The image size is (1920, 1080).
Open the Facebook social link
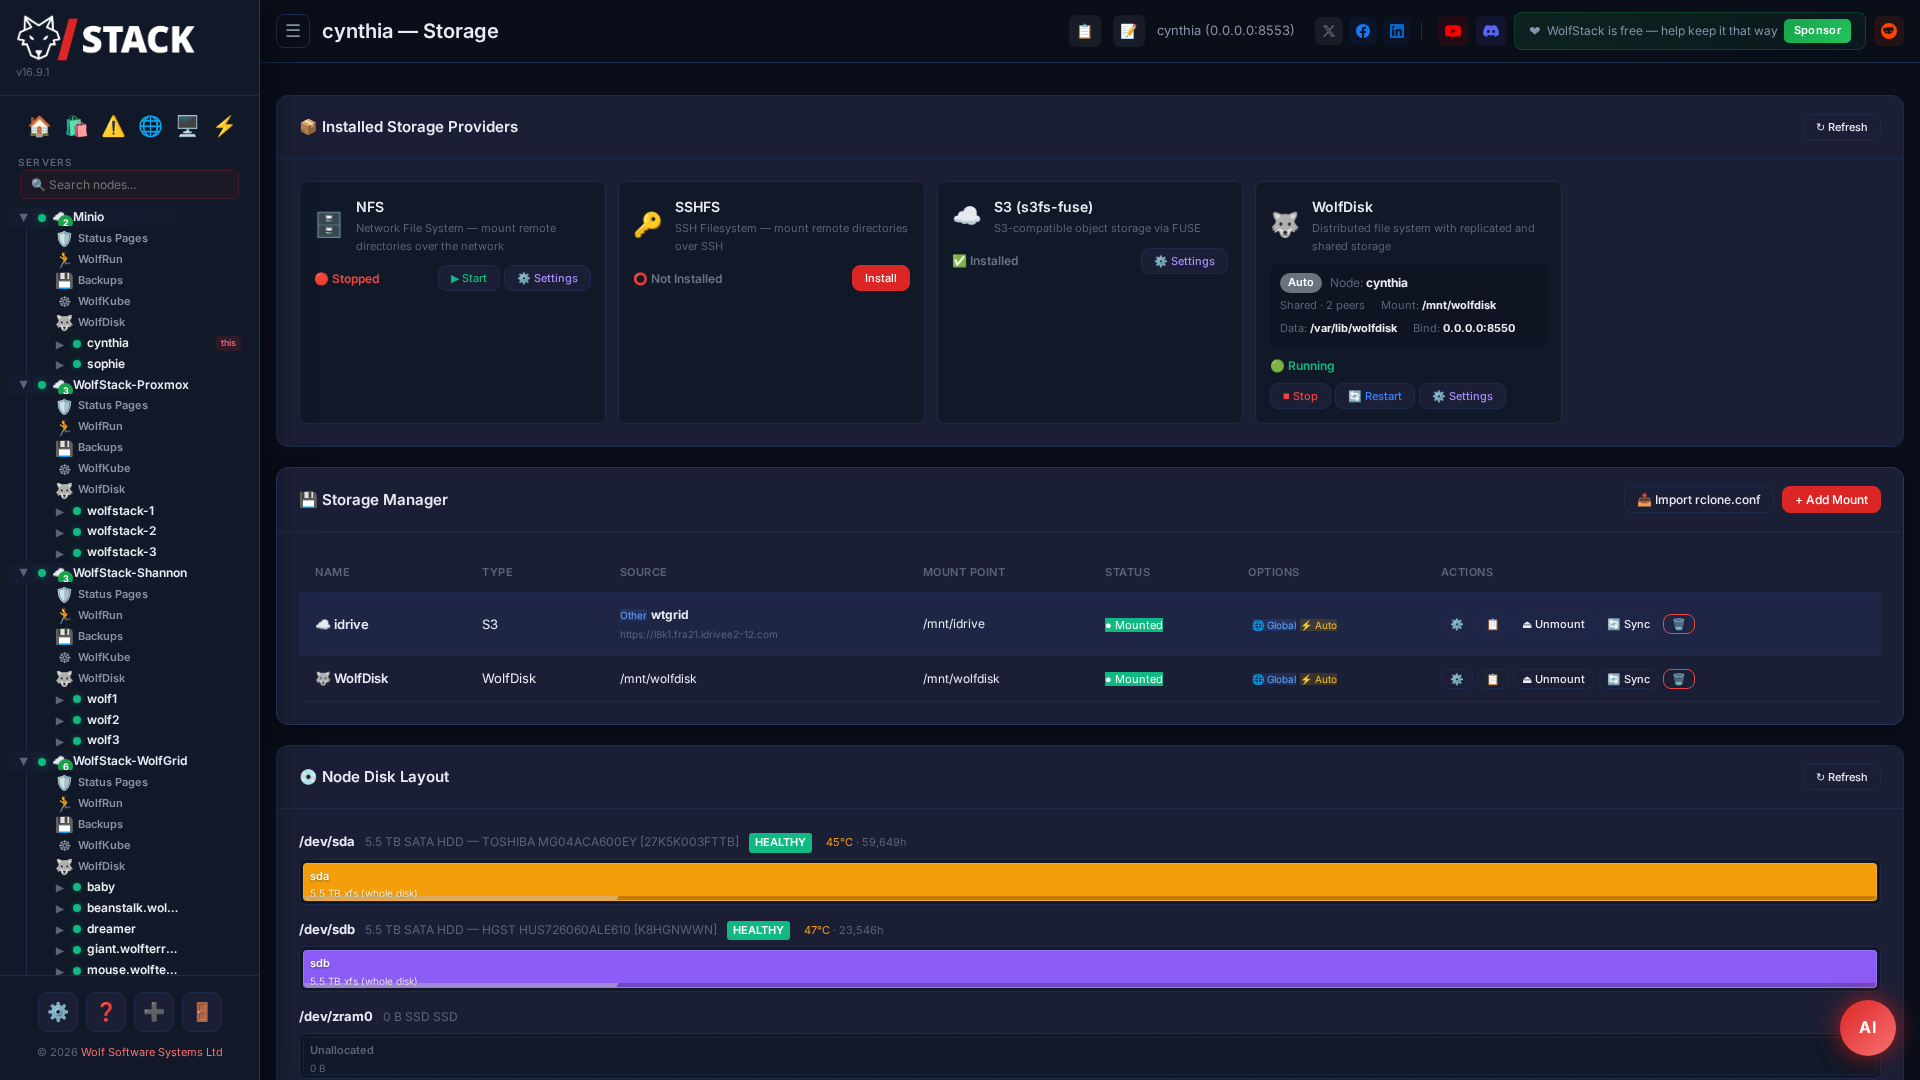pos(1363,31)
